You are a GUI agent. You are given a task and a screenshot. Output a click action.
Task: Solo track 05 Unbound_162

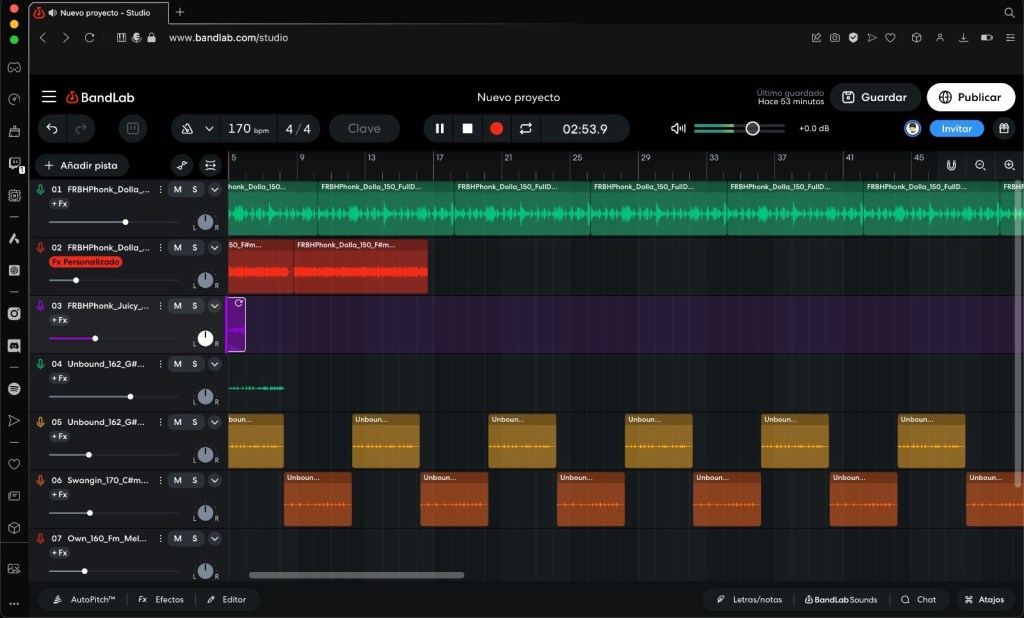click(x=195, y=422)
